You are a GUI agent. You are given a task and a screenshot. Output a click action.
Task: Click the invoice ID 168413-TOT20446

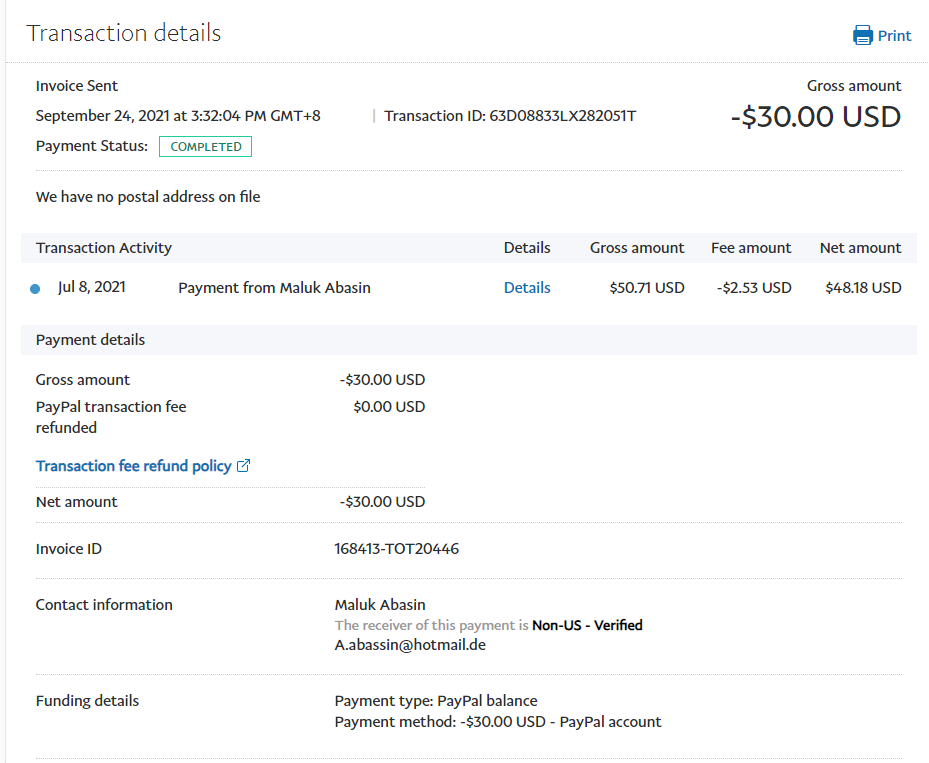point(397,549)
